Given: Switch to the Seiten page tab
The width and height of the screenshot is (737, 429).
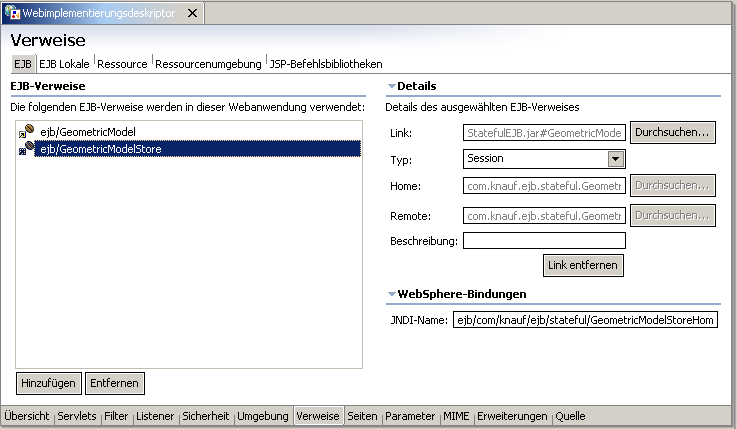Looking at the screenshot, I should [362, 416].
